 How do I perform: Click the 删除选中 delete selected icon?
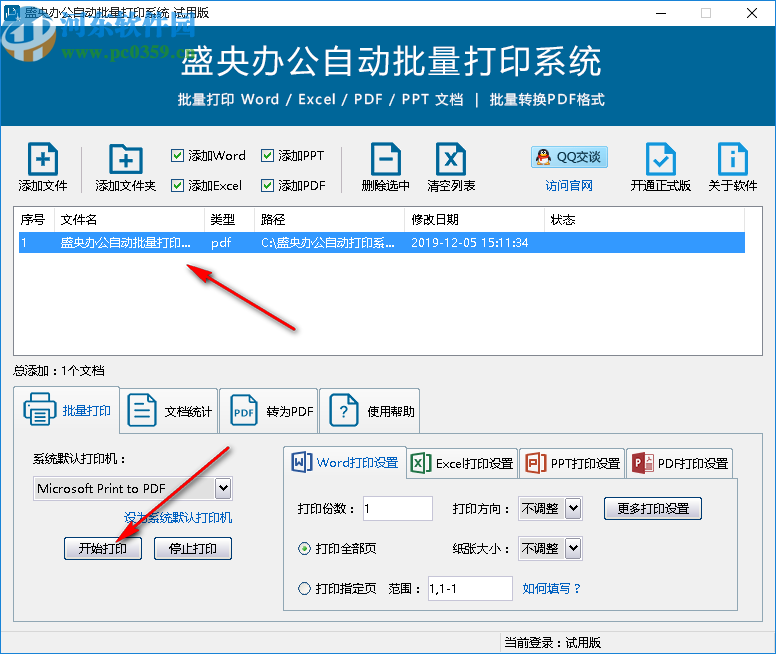tap(386, 159)
